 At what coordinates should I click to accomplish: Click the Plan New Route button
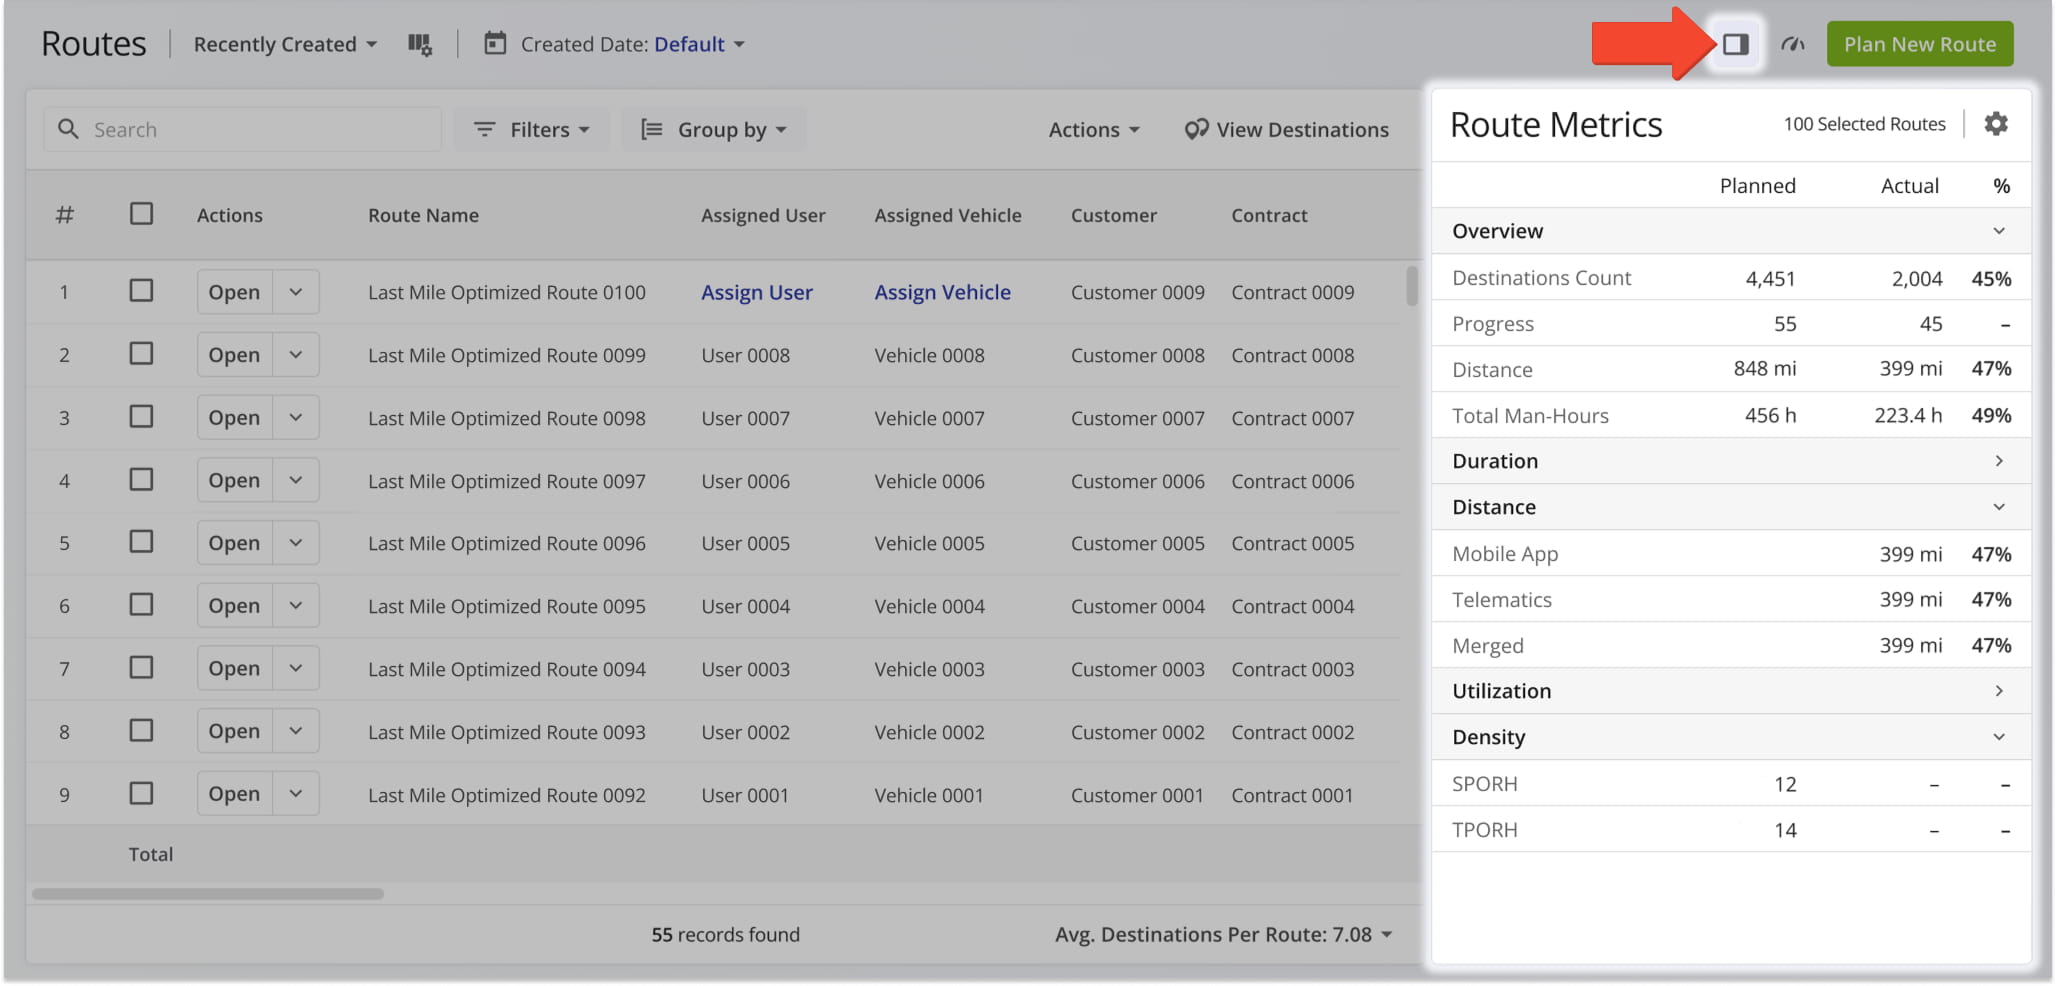point(1919,44)
